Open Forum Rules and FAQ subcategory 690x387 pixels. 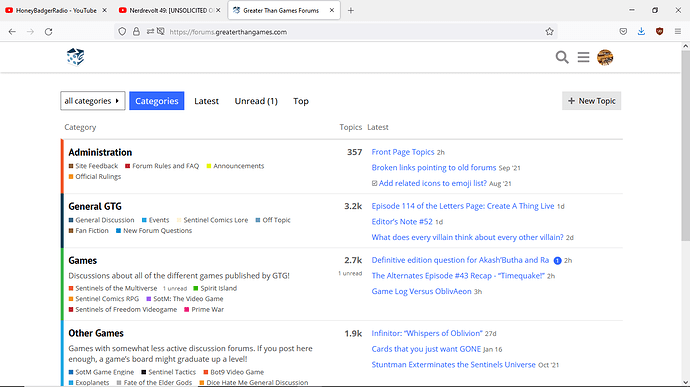[162, 166]
